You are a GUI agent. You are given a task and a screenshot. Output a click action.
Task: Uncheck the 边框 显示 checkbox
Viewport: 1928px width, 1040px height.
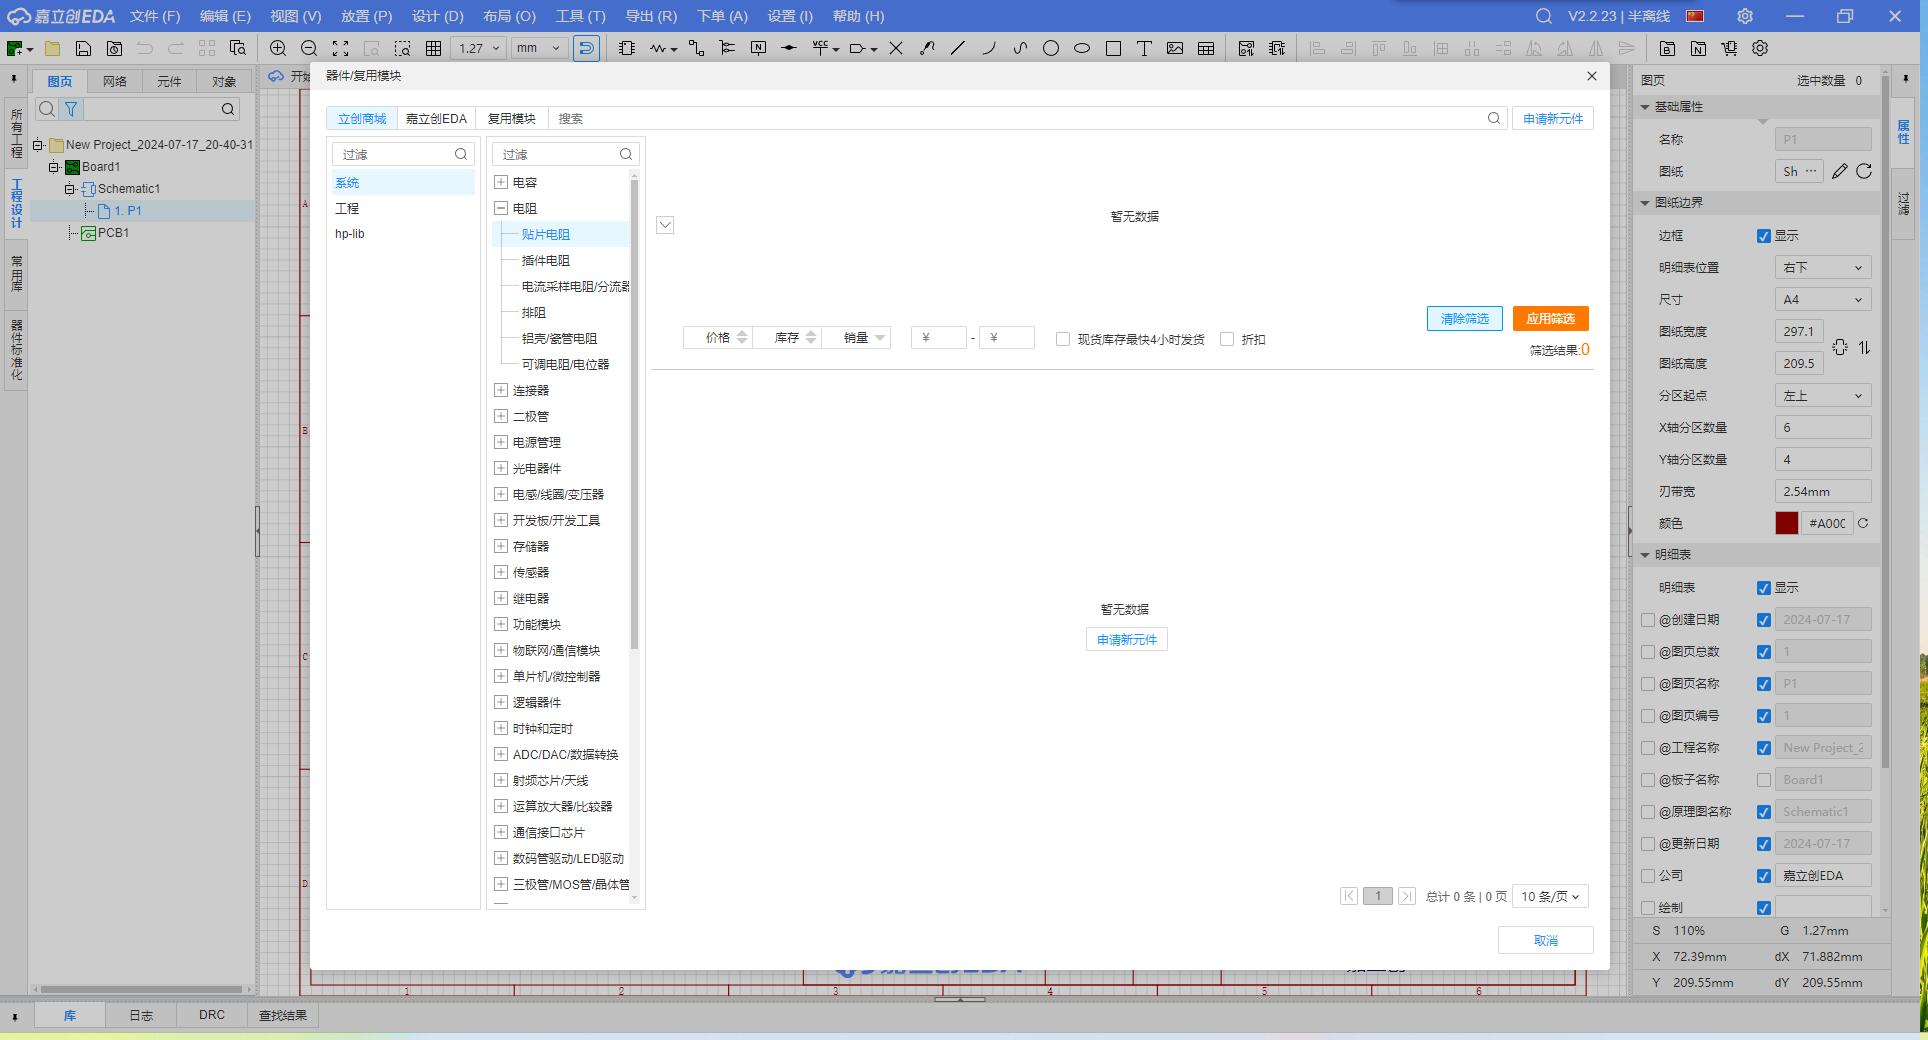(x=1764, y=236)
